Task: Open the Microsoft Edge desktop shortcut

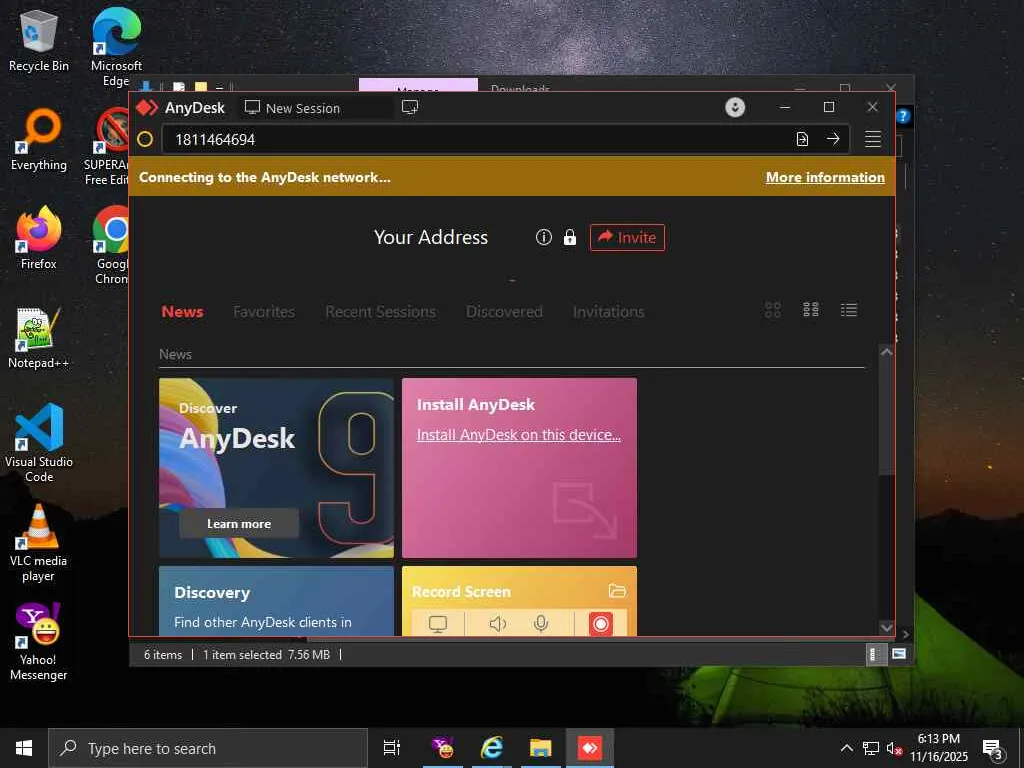Action: tap(116, 47)
